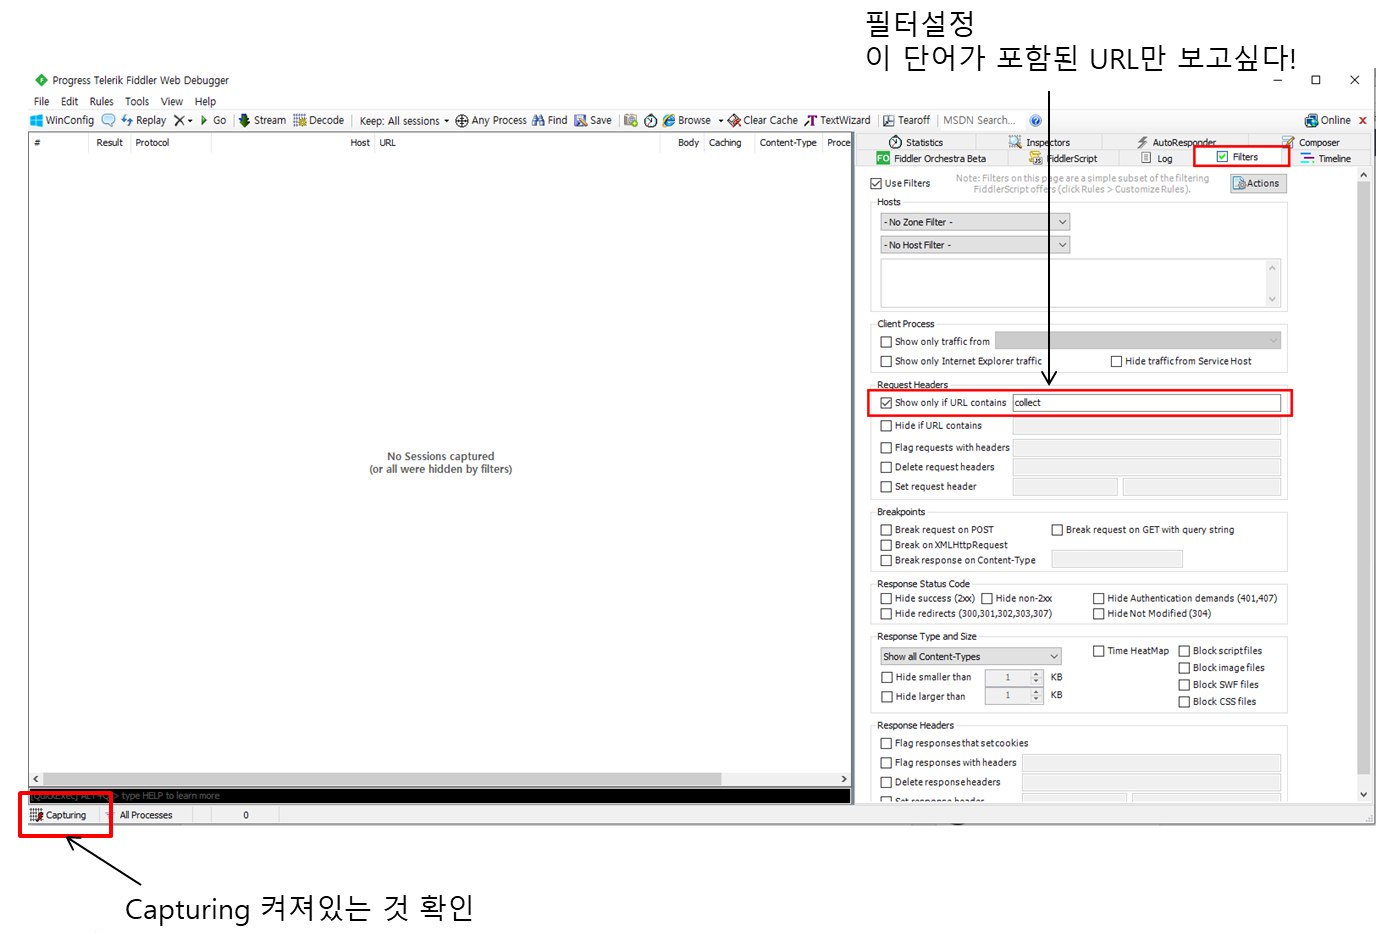The height and width of the screenshot is (933, 1398).
Task: Enable Show only Internet Explorer traffic
Action: tap(886, 361)
